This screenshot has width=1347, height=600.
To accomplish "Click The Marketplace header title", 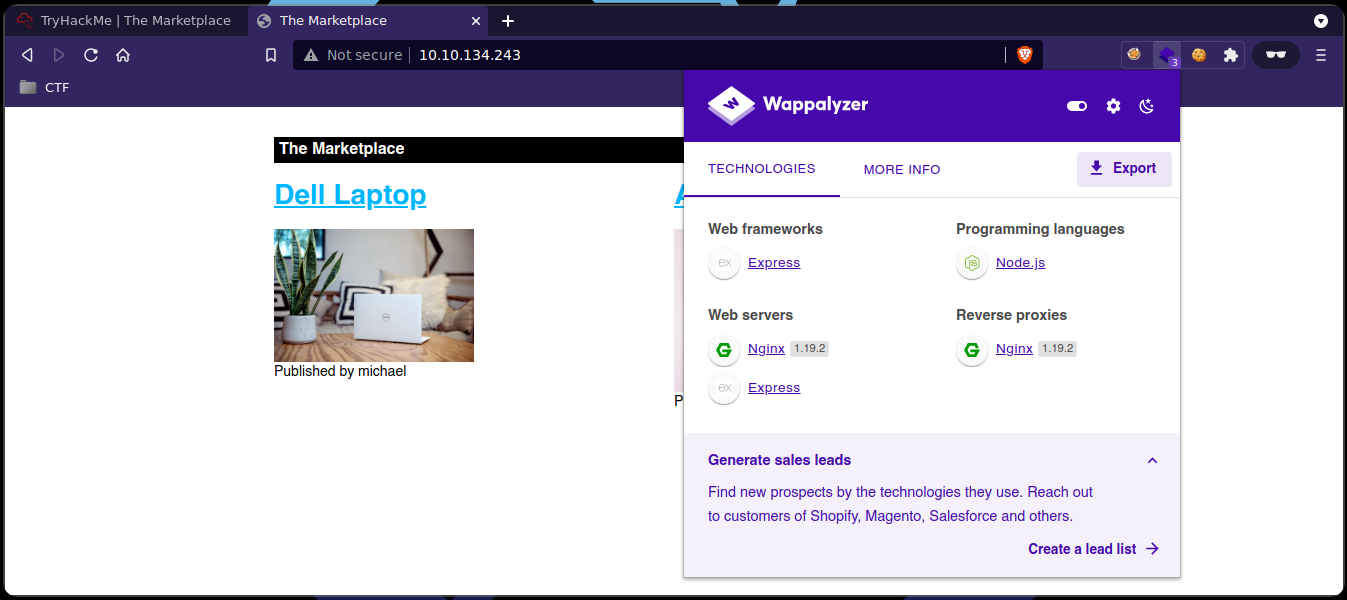I will (x=342, y=149).
